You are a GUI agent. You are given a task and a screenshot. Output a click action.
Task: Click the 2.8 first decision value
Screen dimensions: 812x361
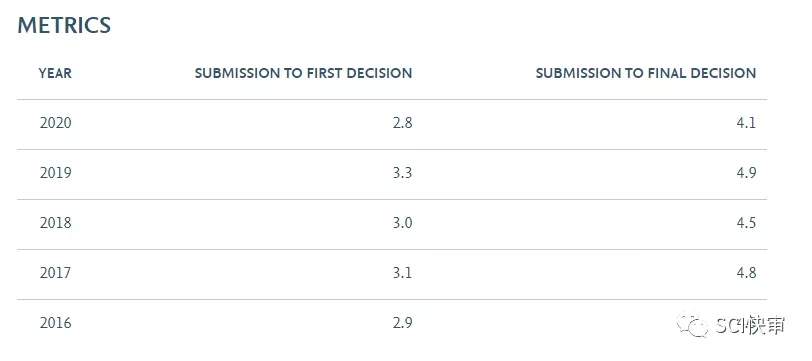(x=402, y=123)
